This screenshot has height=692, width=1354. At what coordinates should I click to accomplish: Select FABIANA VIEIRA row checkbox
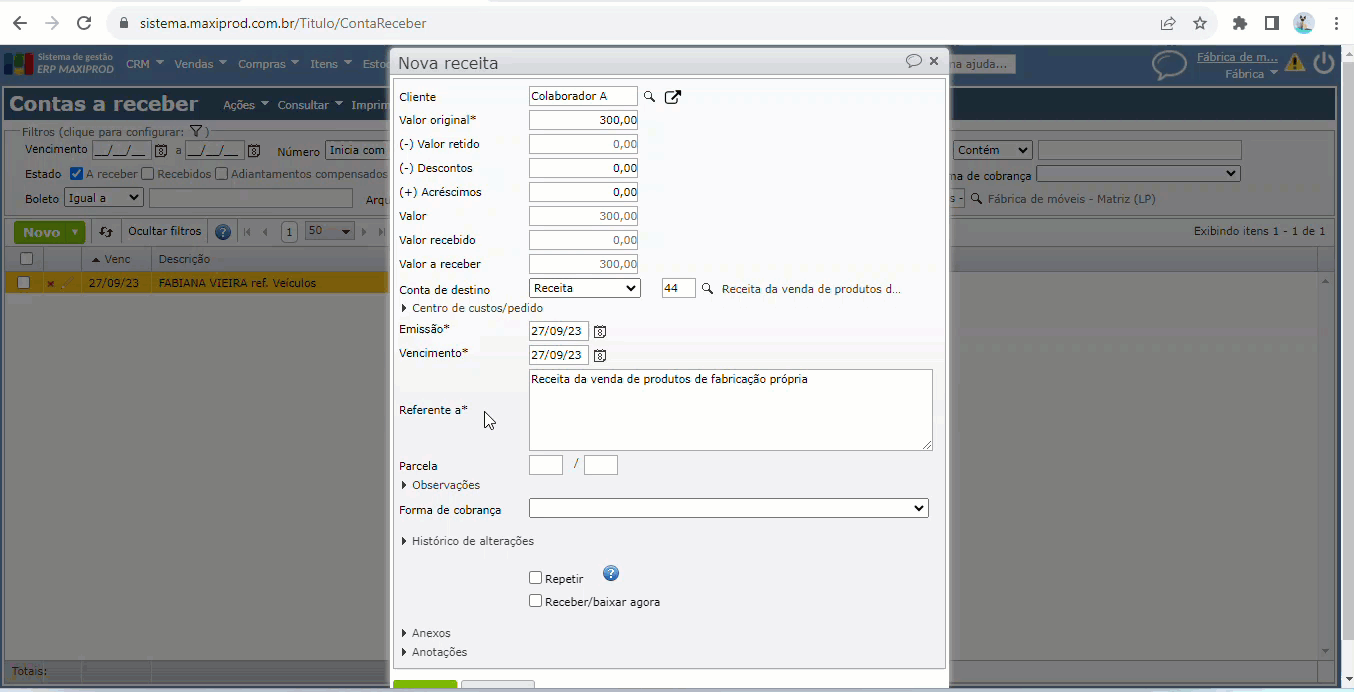click(x=24, y=283)
